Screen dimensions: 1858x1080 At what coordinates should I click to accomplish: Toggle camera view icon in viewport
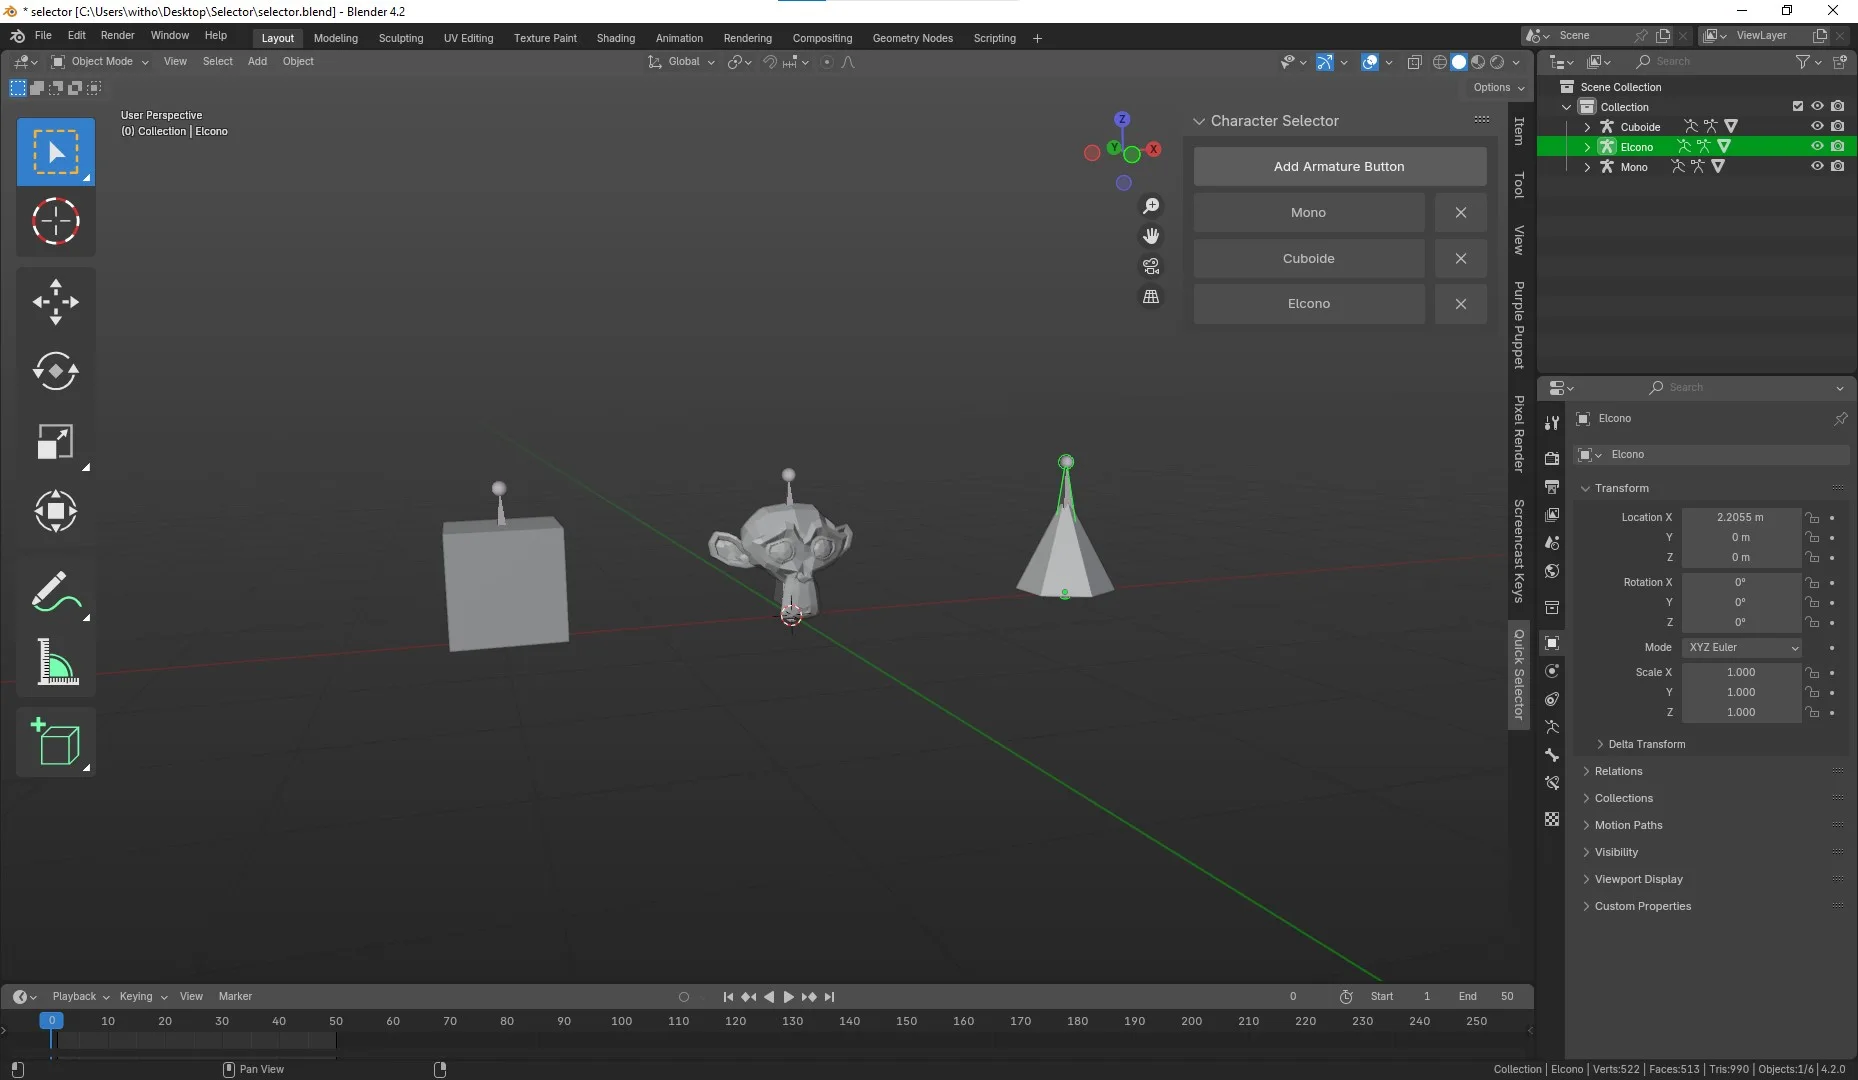click(1151, 266)
